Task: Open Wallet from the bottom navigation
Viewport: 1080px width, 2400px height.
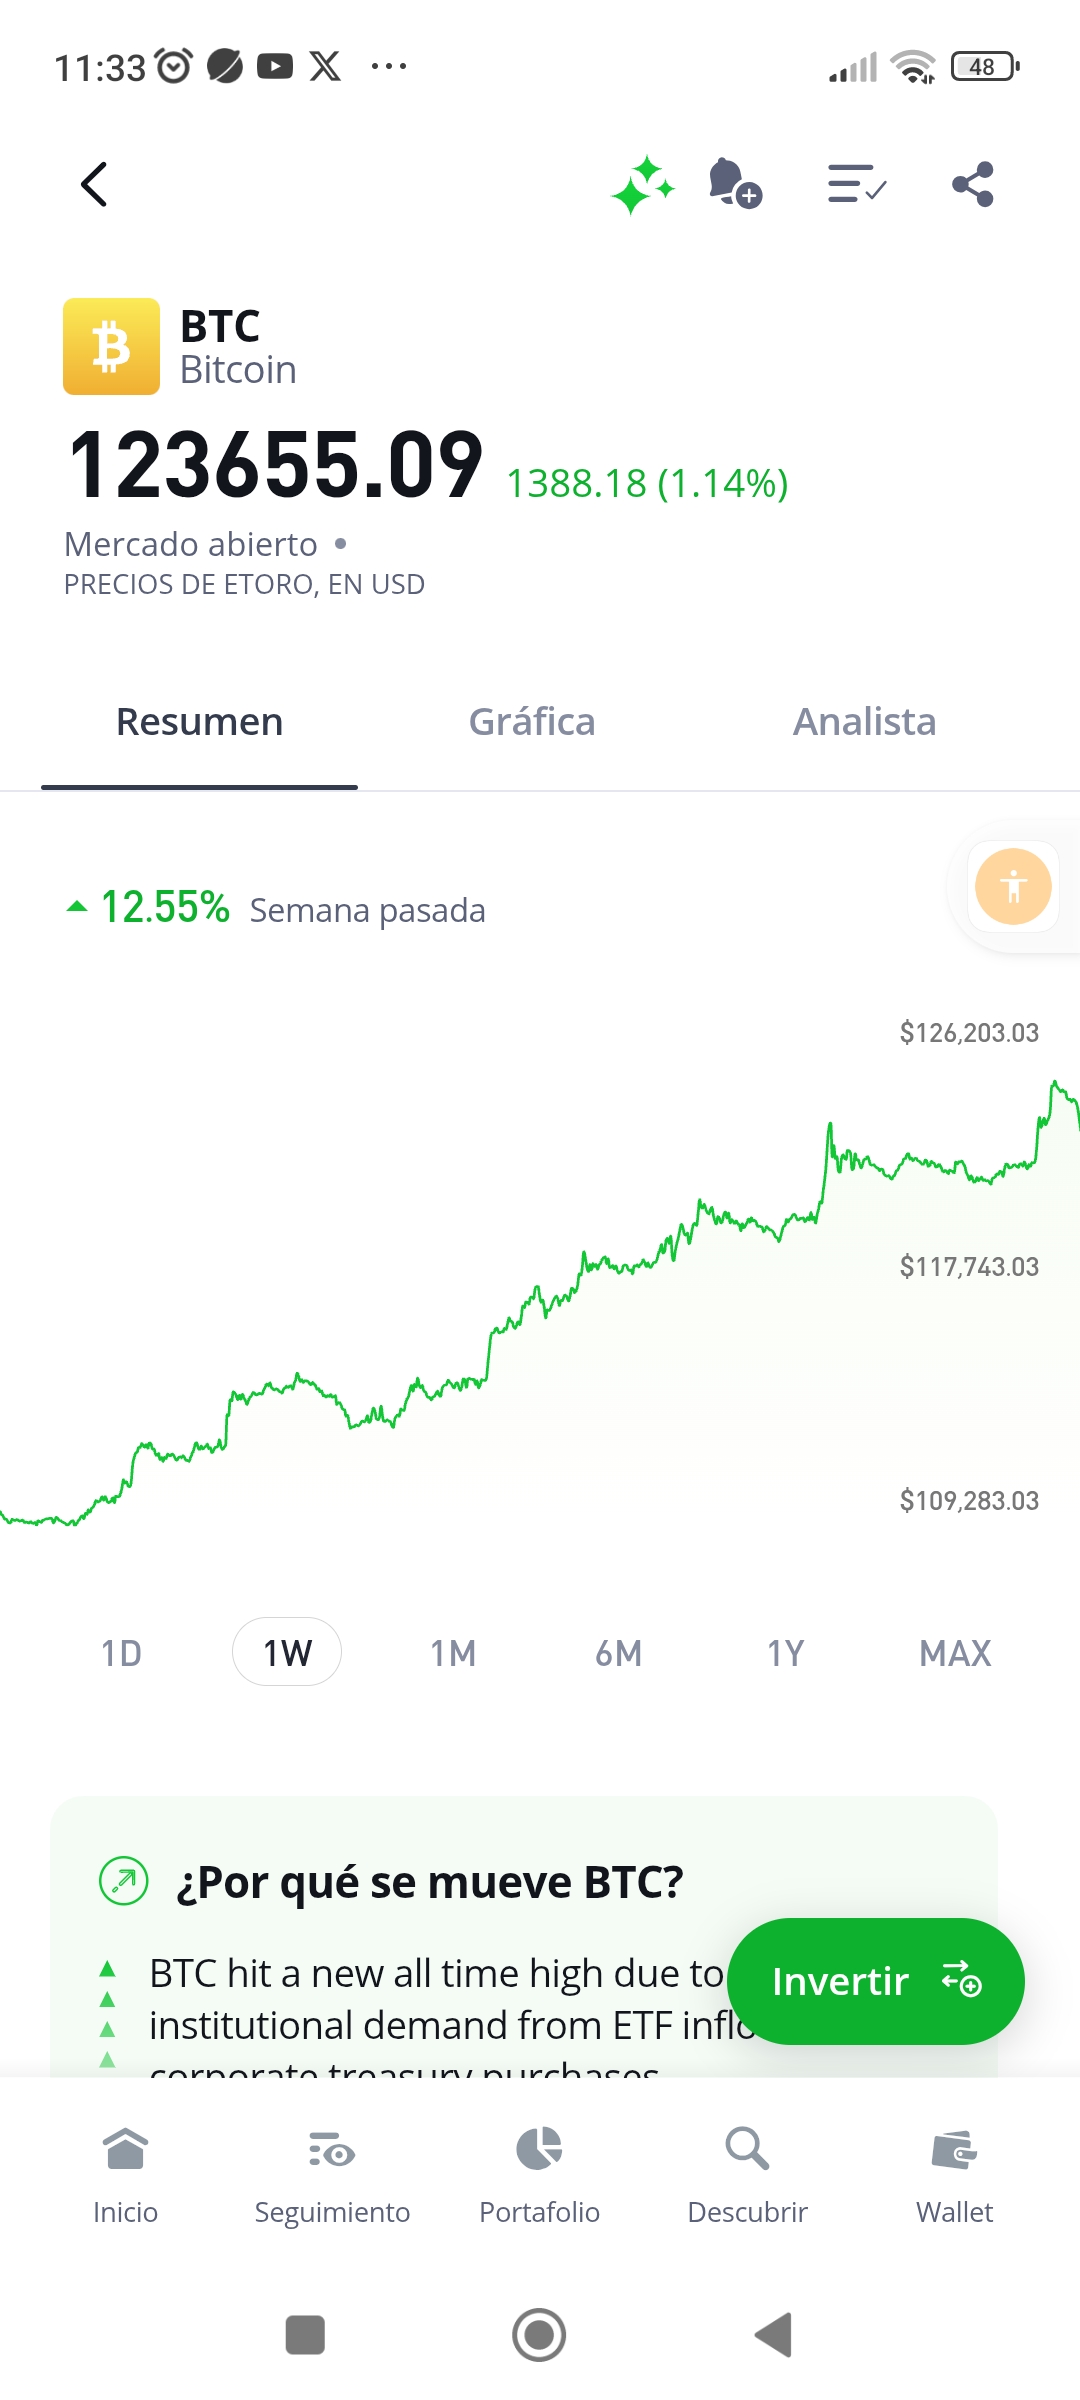Action: pos(954,2174)
